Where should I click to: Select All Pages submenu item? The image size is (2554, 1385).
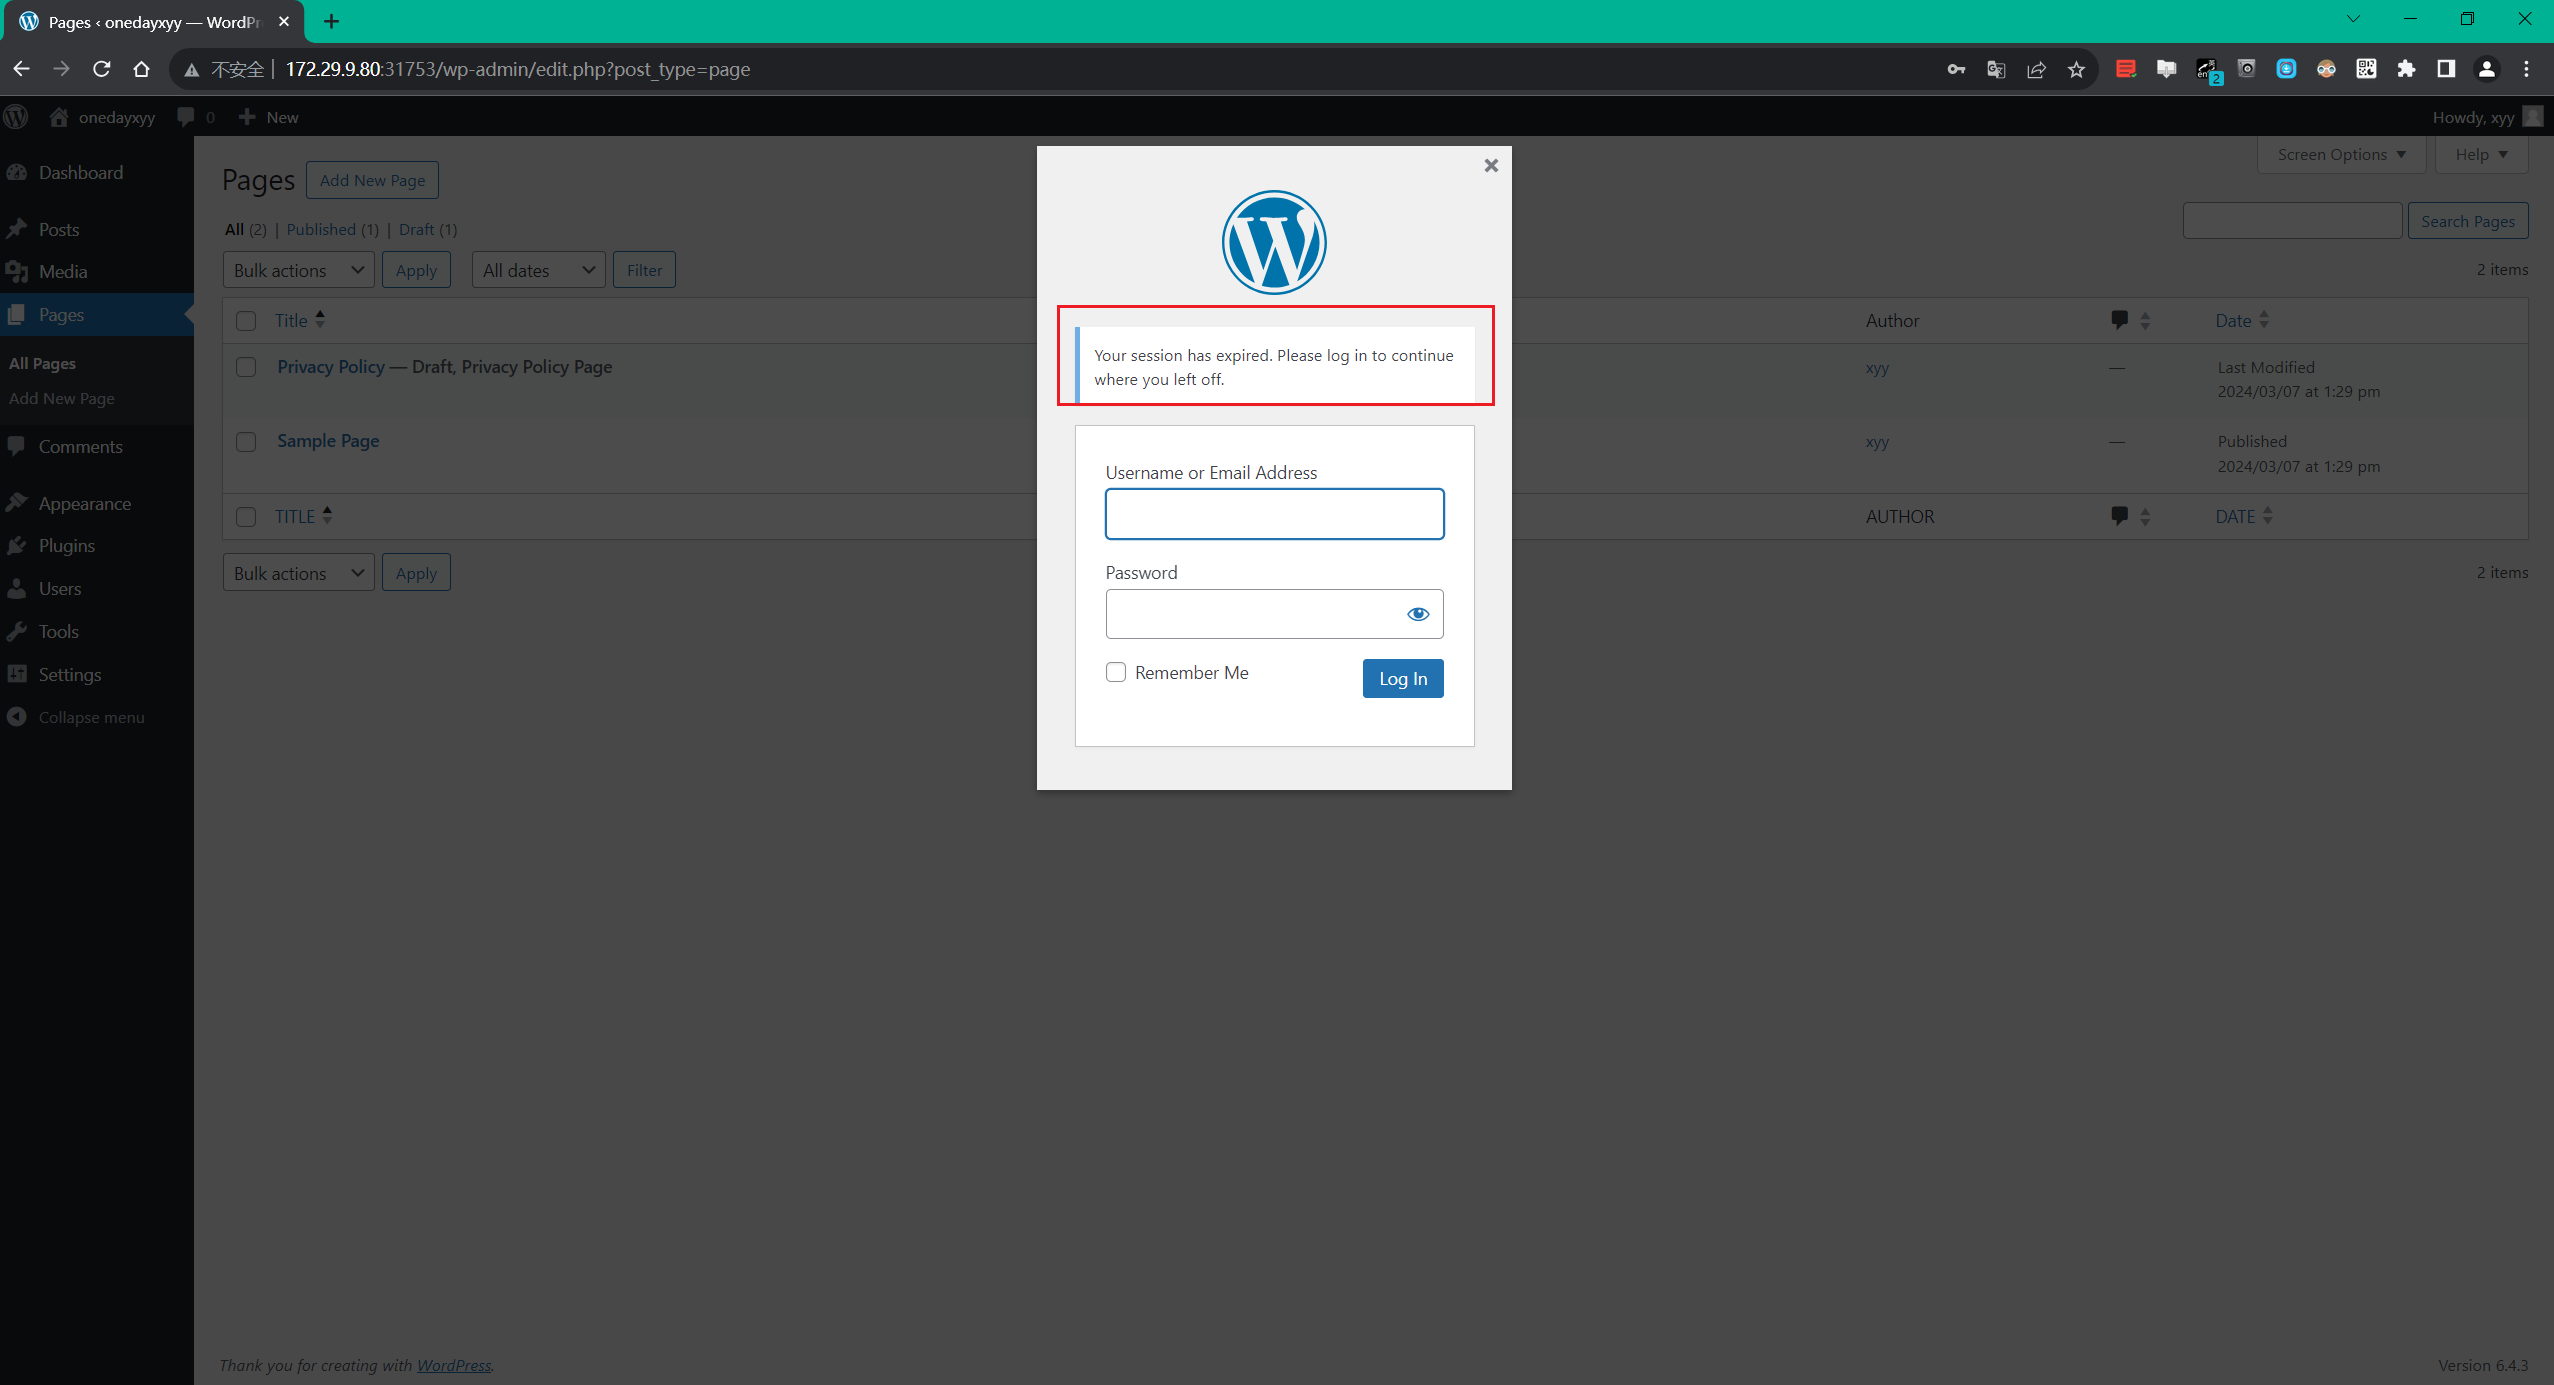click(42, 363)
